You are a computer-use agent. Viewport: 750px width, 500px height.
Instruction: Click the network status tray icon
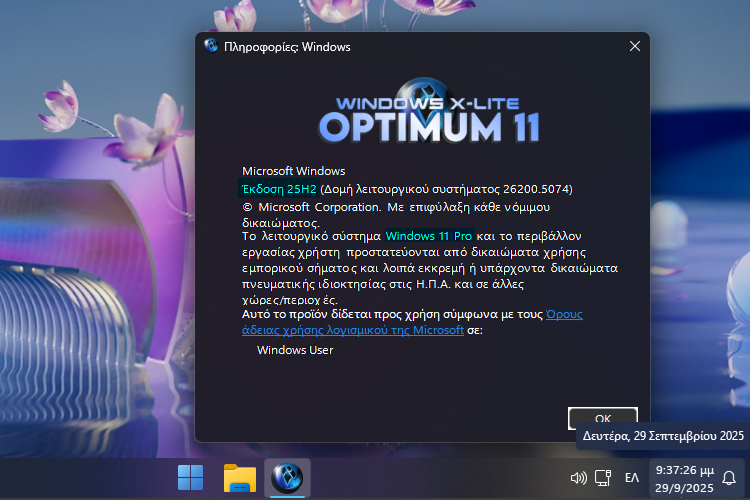pos(602,478)
